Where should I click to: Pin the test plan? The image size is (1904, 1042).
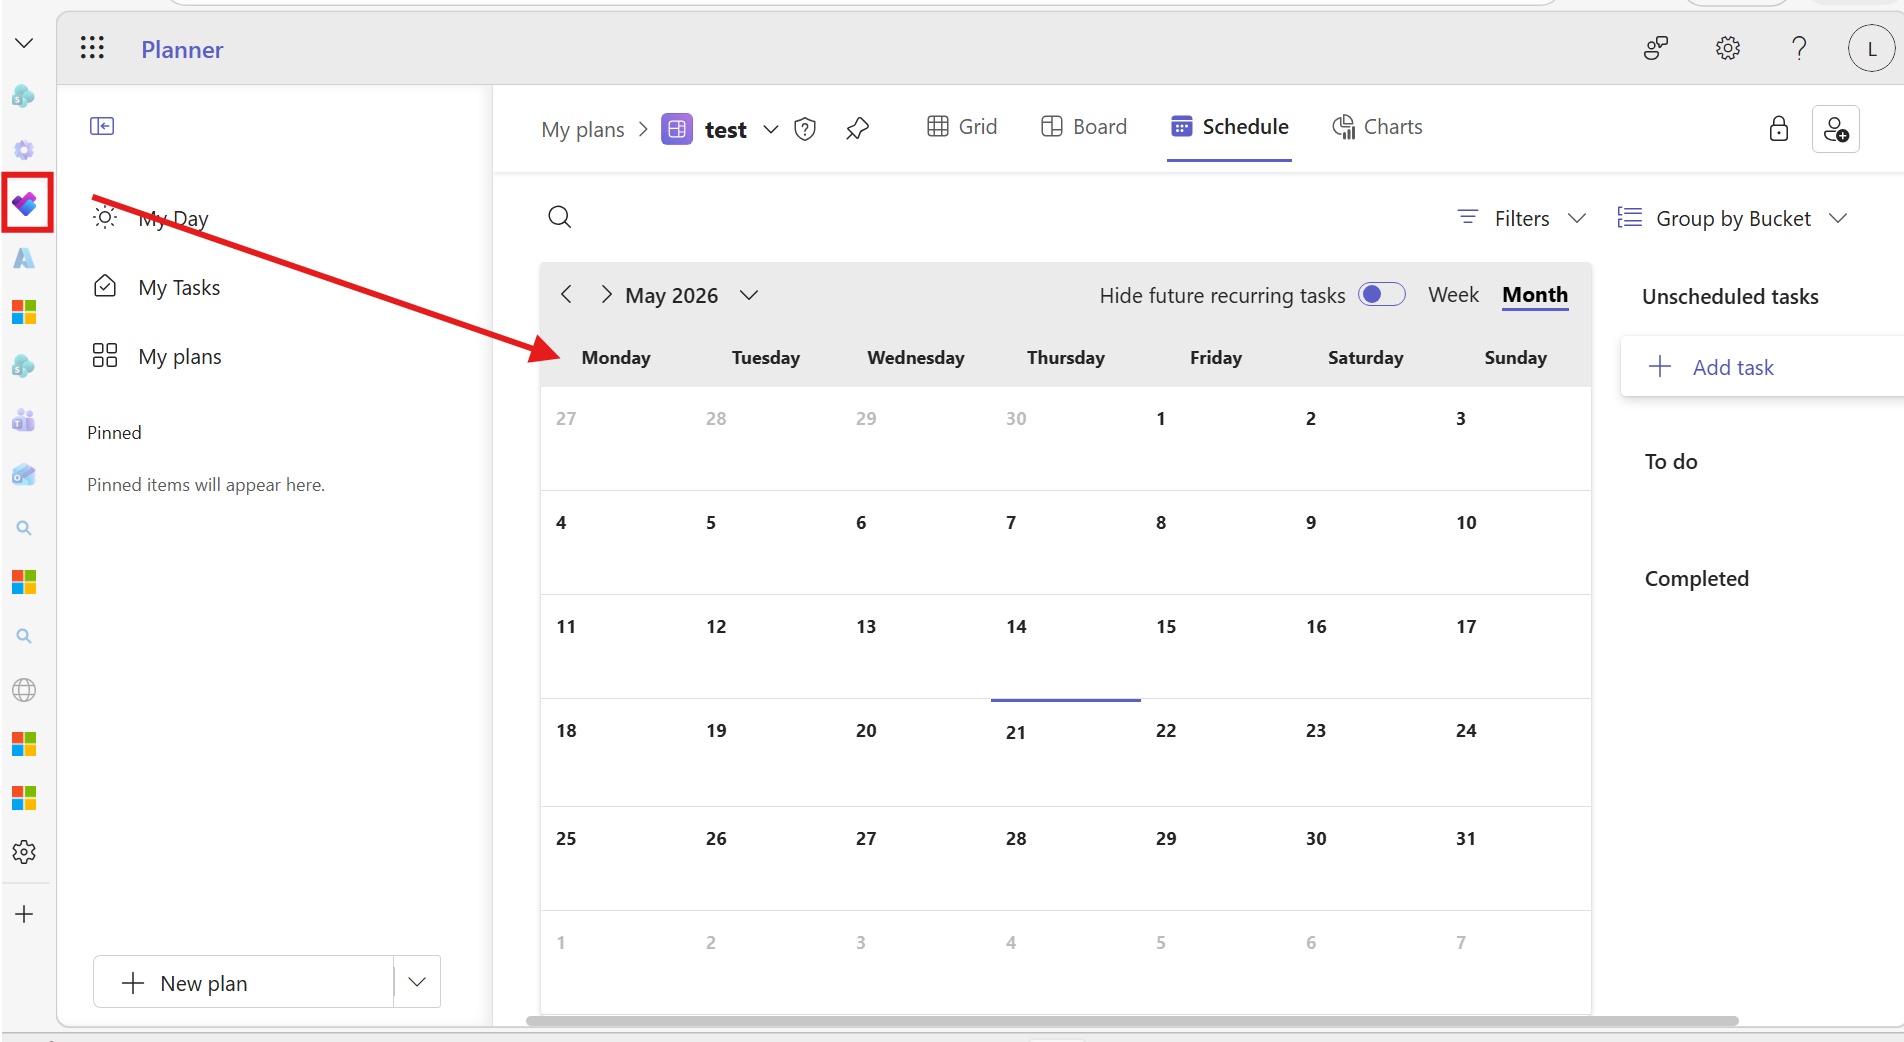(857, 129)
